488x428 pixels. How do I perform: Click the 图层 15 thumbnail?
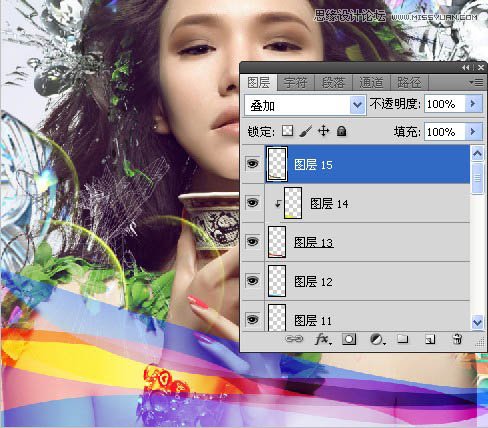point(277,164)
